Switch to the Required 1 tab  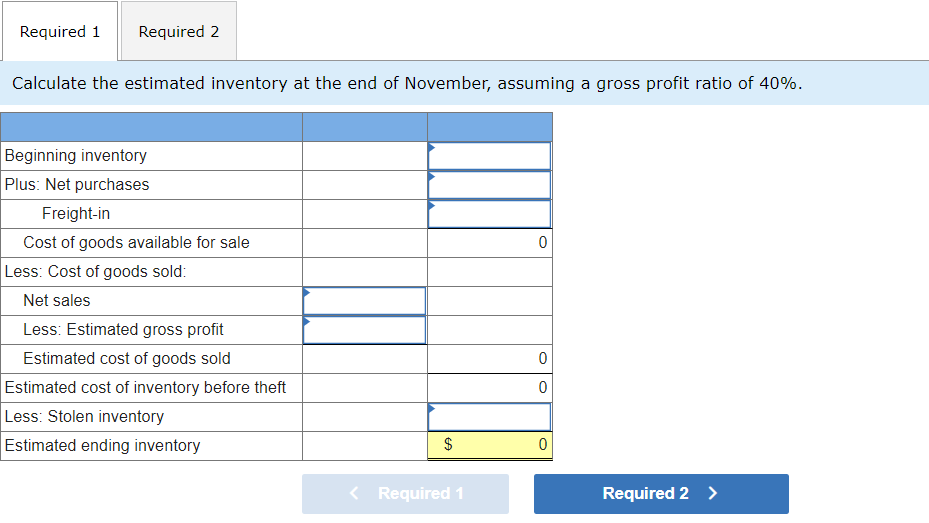60,32
